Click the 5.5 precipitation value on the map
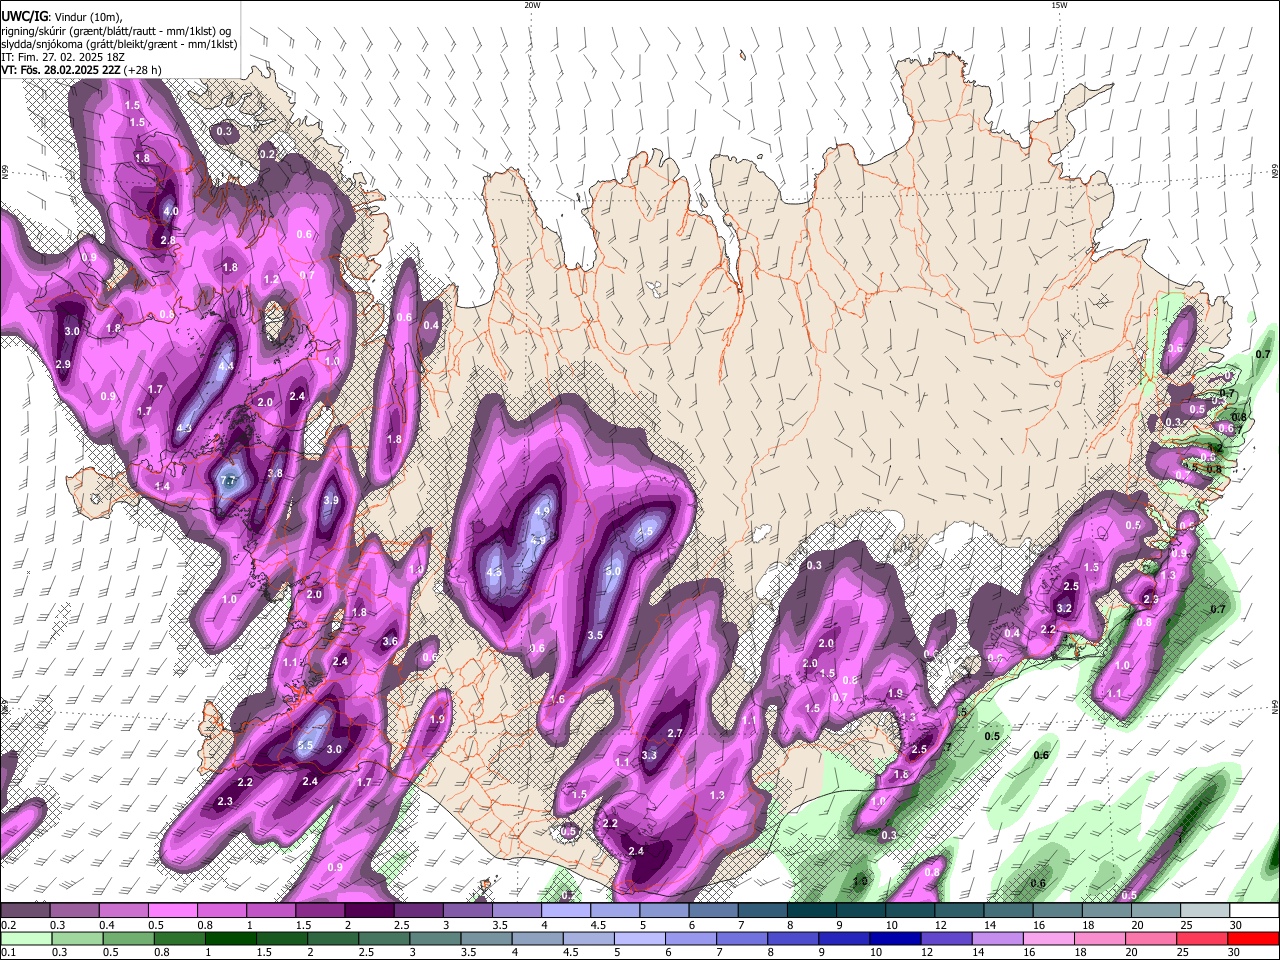The width and height of the screenshot is (1280, 960). point(306,745)
